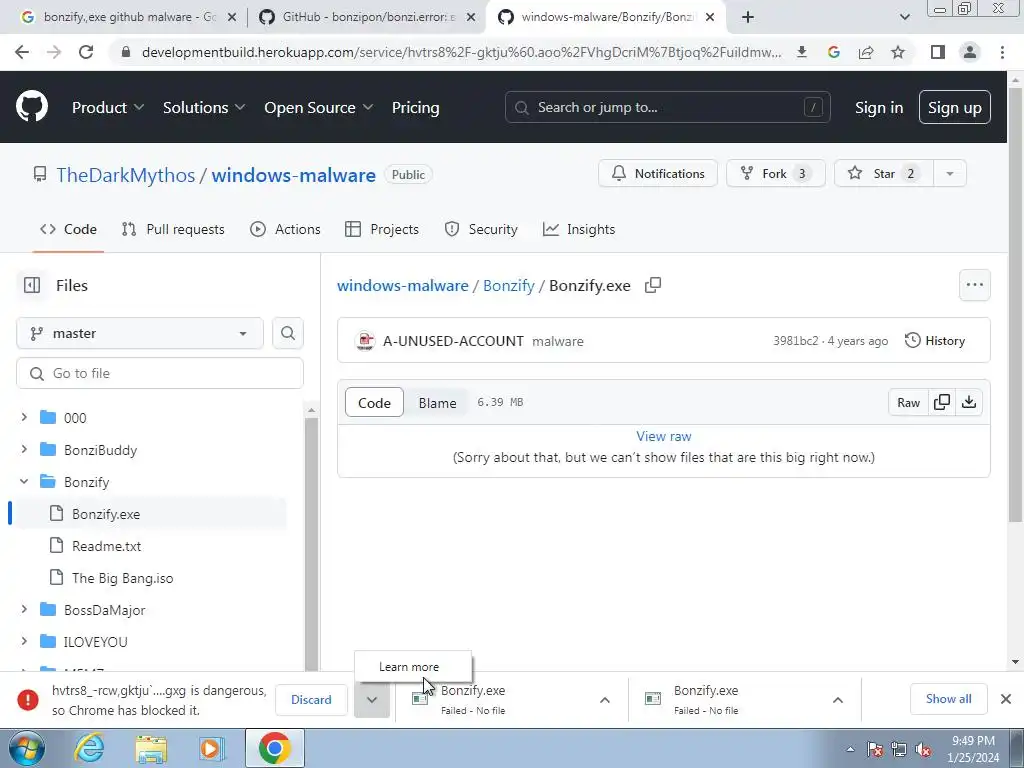Open master branch selector dropdown

pyautogui.click(x=140, y=333)
